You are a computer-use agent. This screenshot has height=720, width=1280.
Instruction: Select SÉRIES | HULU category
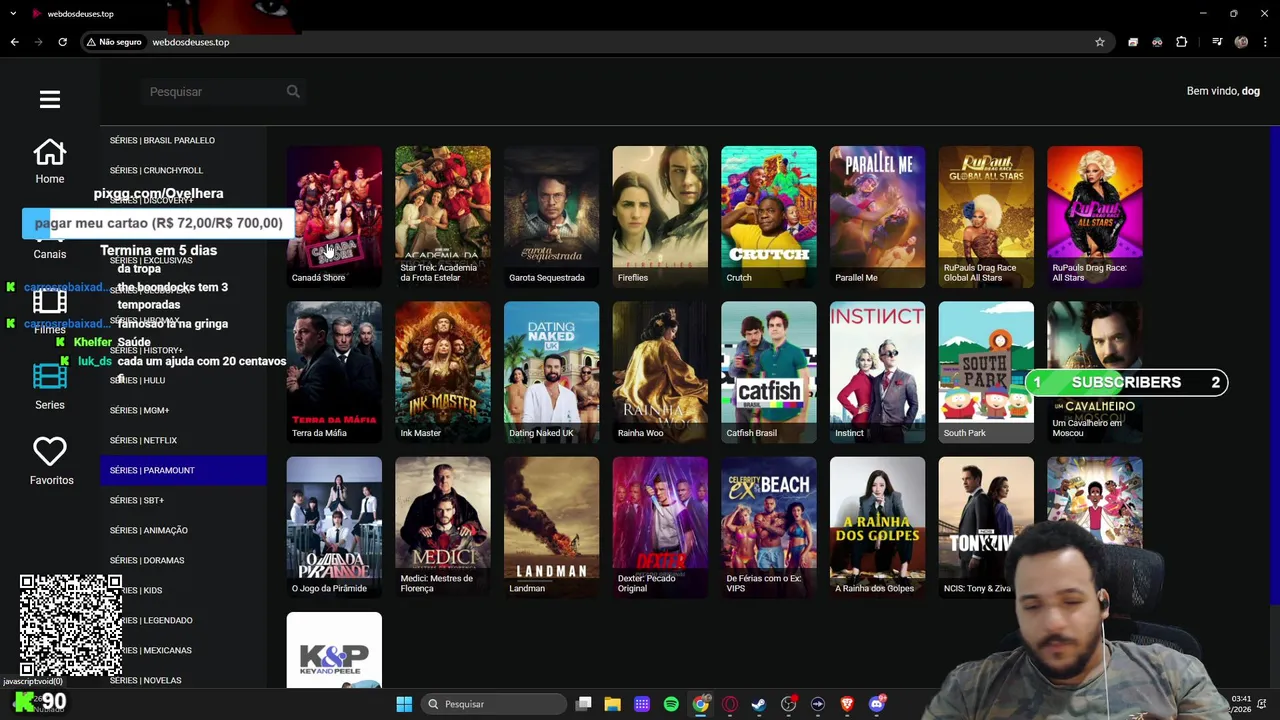point(183,380)
